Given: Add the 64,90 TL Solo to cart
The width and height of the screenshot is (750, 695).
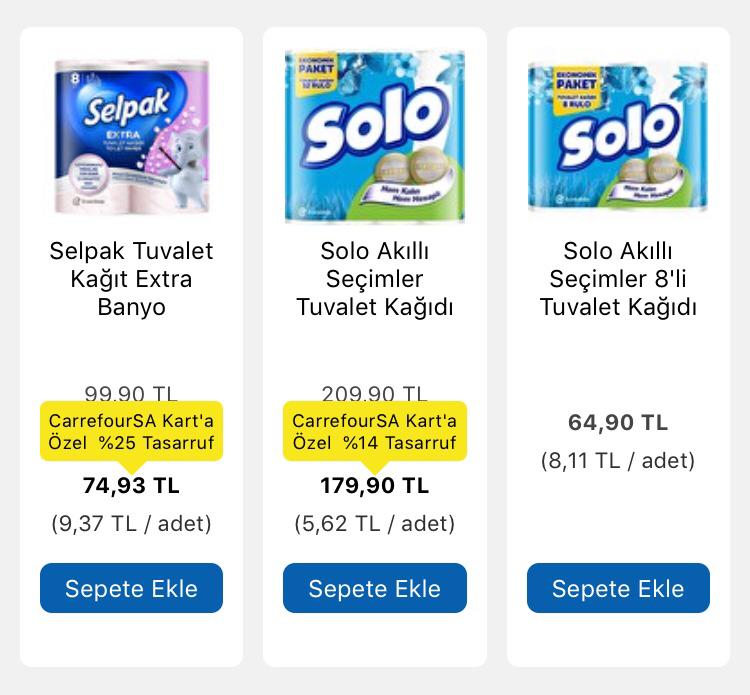Looking at the screenshot, I should point(618,588).
